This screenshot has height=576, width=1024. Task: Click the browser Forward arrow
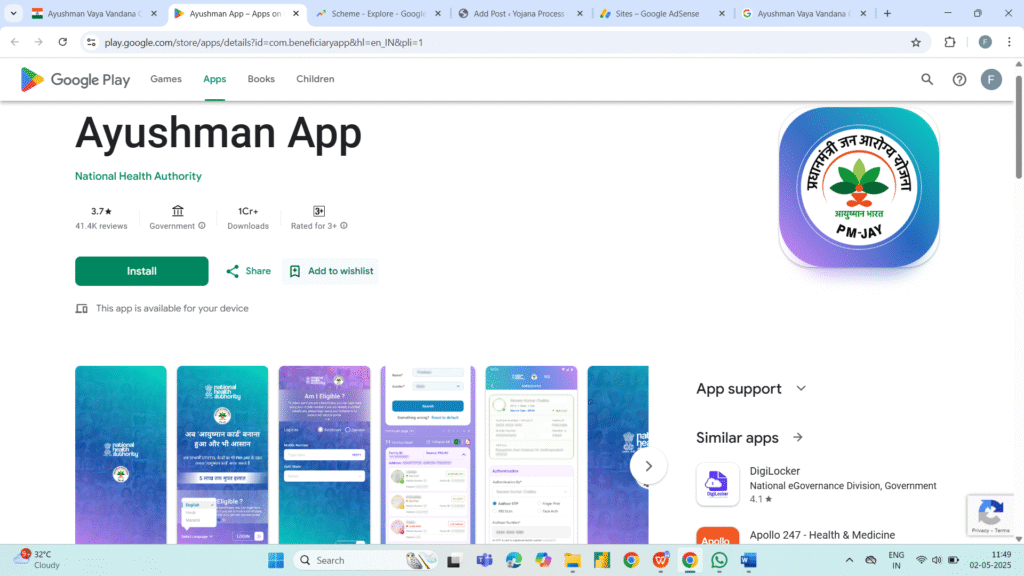coord(39,42)
